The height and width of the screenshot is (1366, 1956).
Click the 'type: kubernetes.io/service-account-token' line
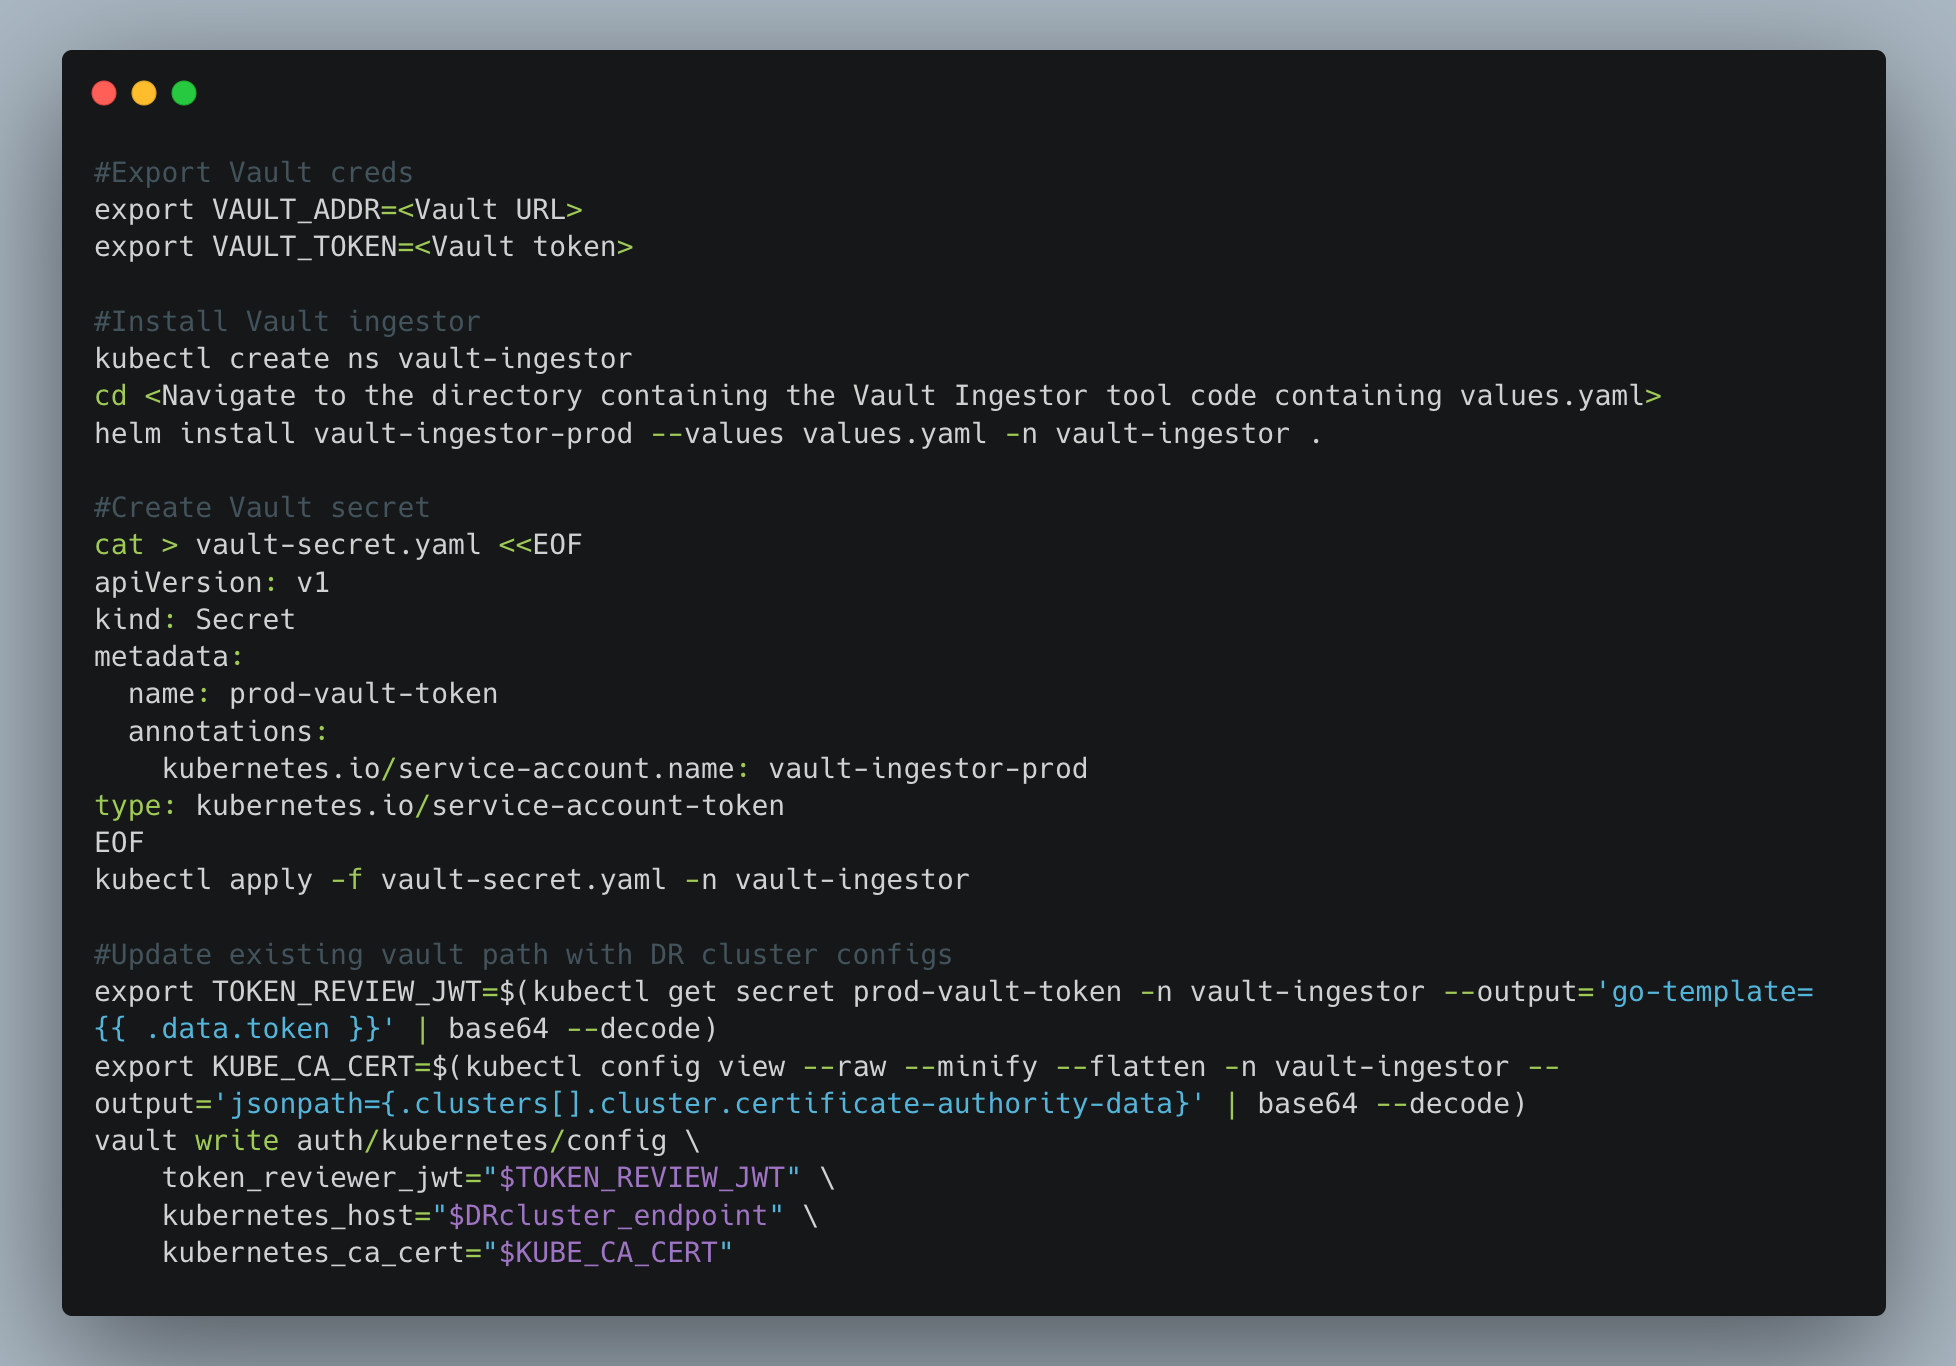click(440, 806)
